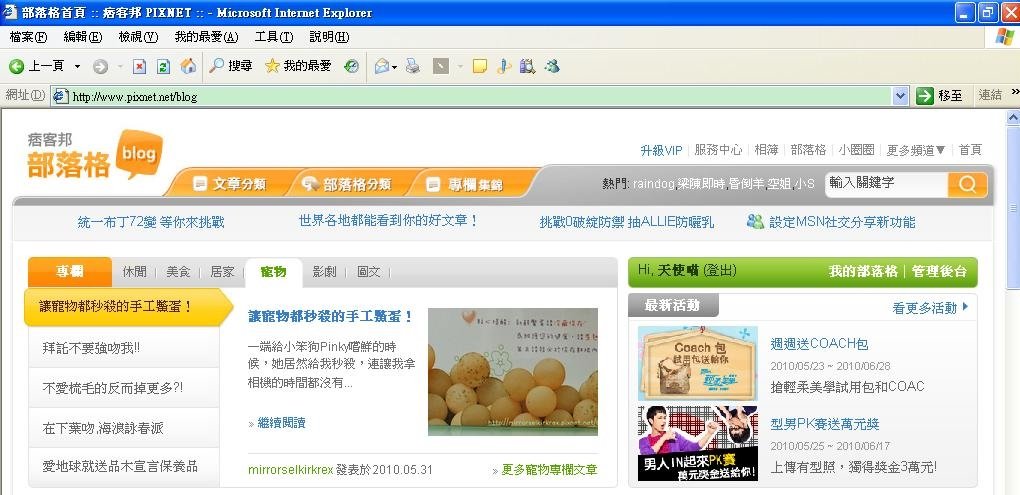Viewport: 1020px width, 495px height.
Task: Open the 部落格分類 tab
Action: click(347, 184)
